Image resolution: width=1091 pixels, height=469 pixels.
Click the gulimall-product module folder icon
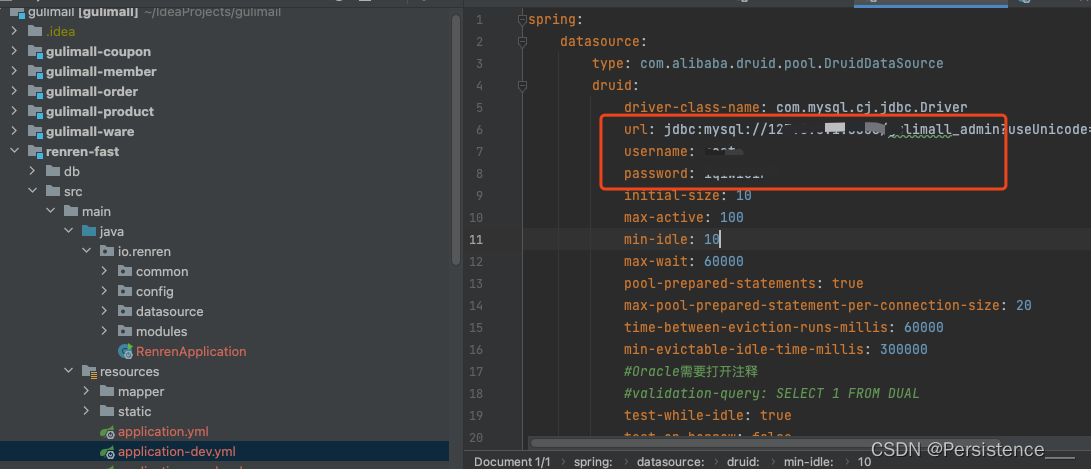pyautogui.click(x=35, y=111)
